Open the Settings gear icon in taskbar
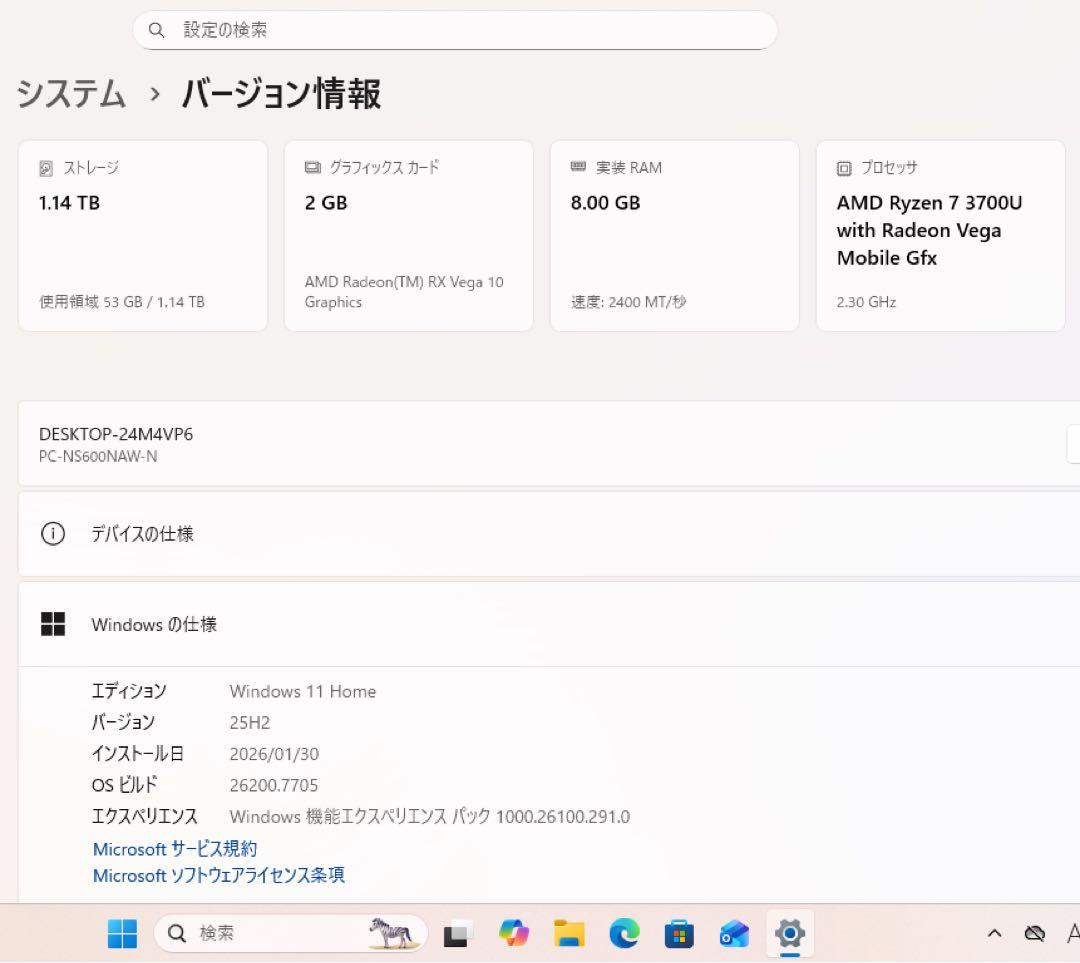Viewport: 1080px width, 963px height. point(790,933)
